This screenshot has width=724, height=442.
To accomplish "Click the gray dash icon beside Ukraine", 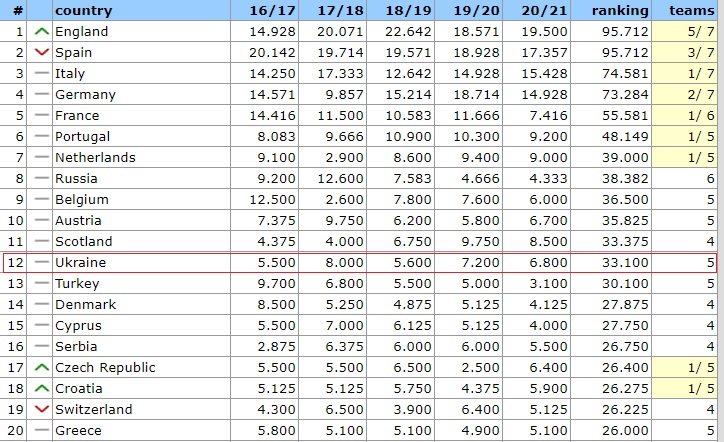I will [x=41, y=263].
